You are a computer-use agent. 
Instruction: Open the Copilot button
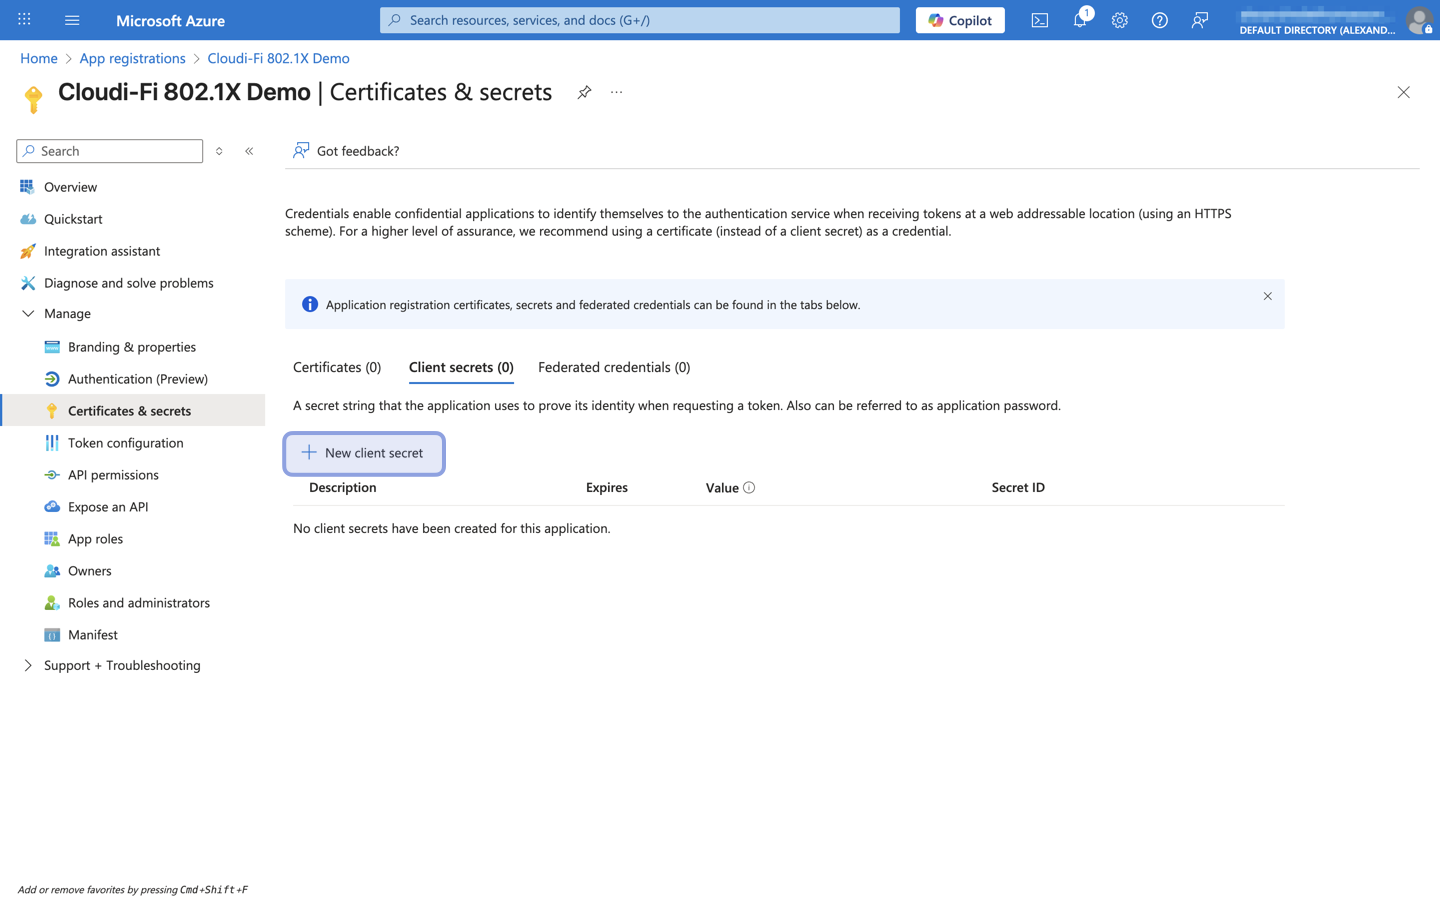(x=959, y=20)
